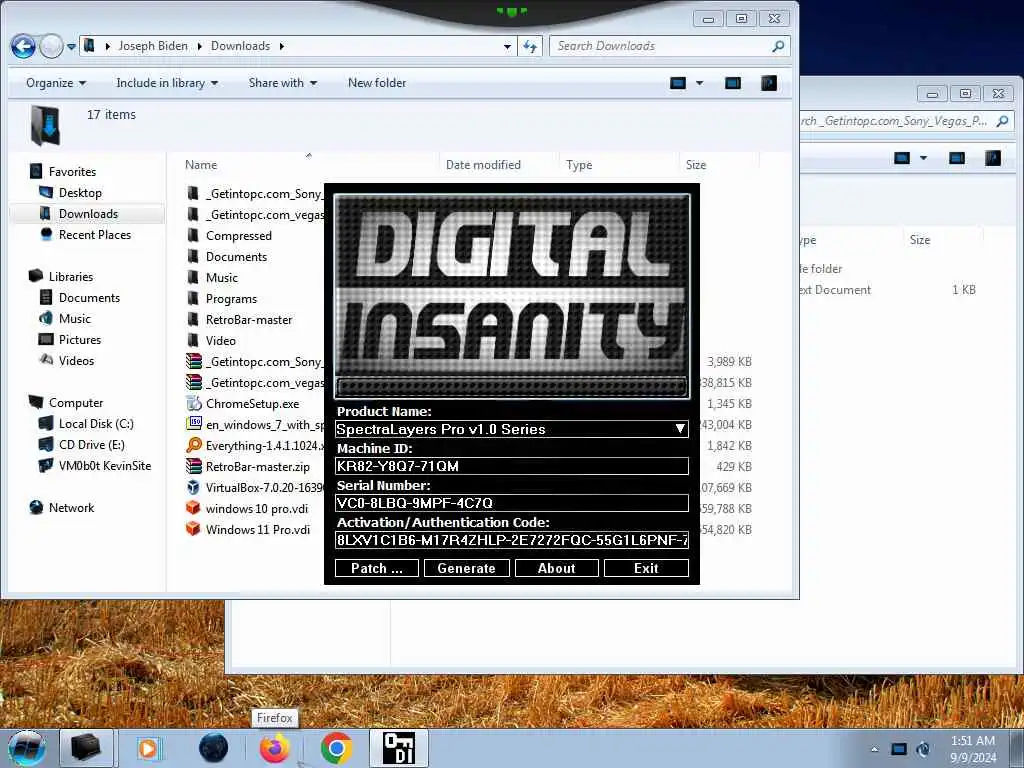The image size is (1024, 768).
Task: Select Pictures under Libraries
Action: (80, 340)
